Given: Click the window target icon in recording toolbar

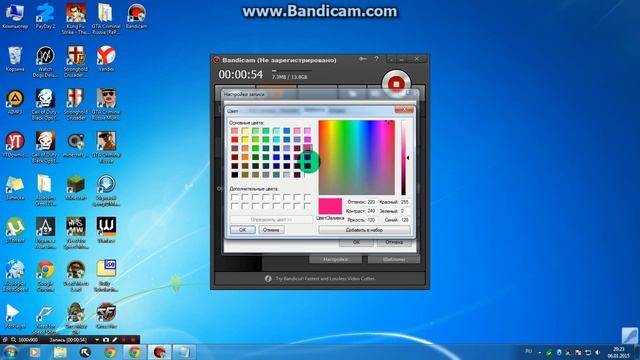Looking at the screenshot, I should [x=5, y=340].
